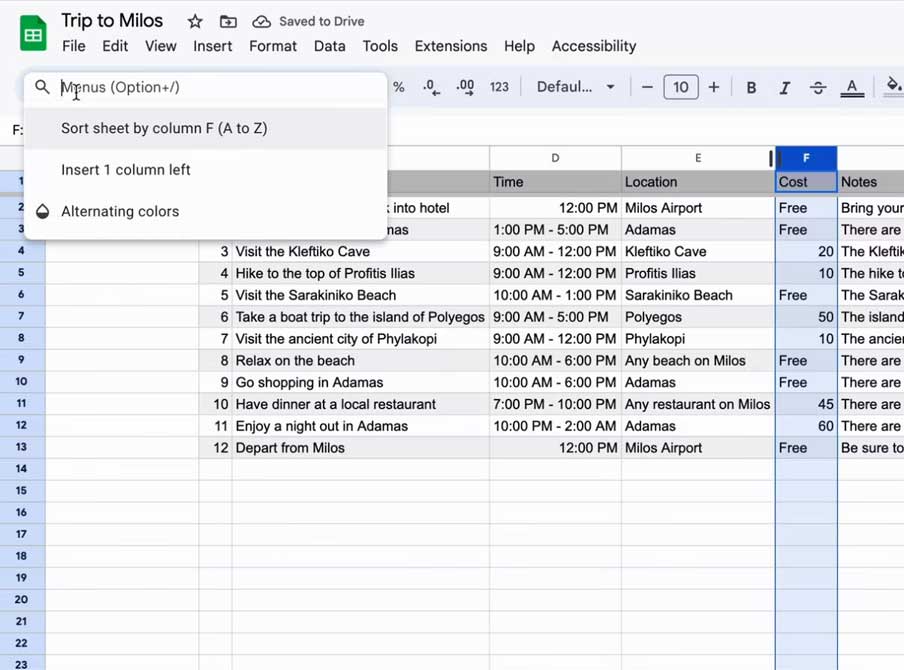Choose Sort sheet by column F (A to Z)

pos(162,128)
